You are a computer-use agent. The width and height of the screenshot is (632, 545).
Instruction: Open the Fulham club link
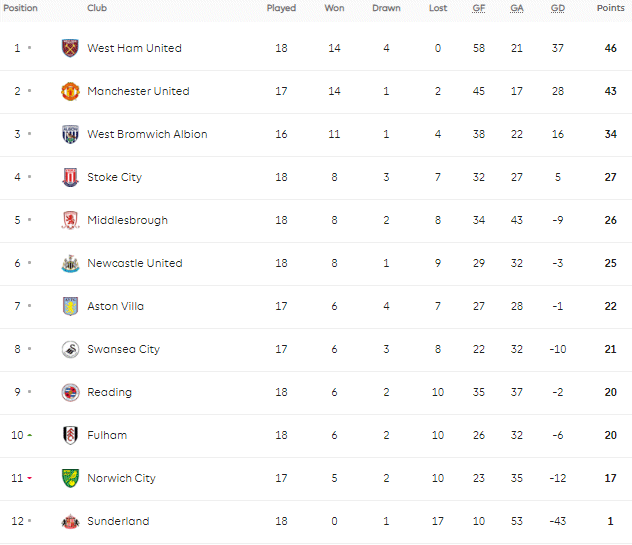click(107, 435)
